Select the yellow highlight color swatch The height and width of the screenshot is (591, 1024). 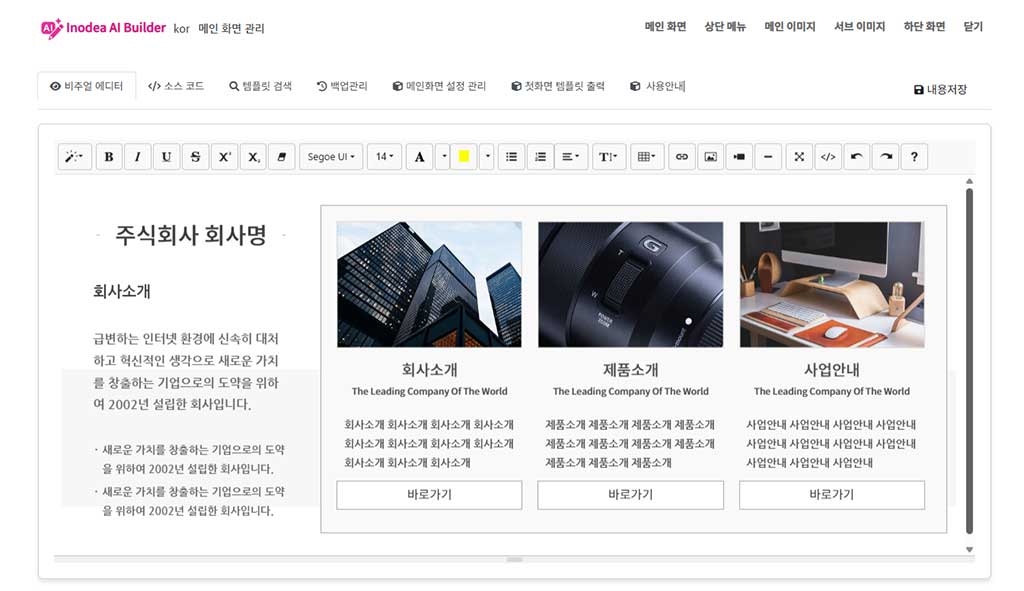[x=463, y=157]
